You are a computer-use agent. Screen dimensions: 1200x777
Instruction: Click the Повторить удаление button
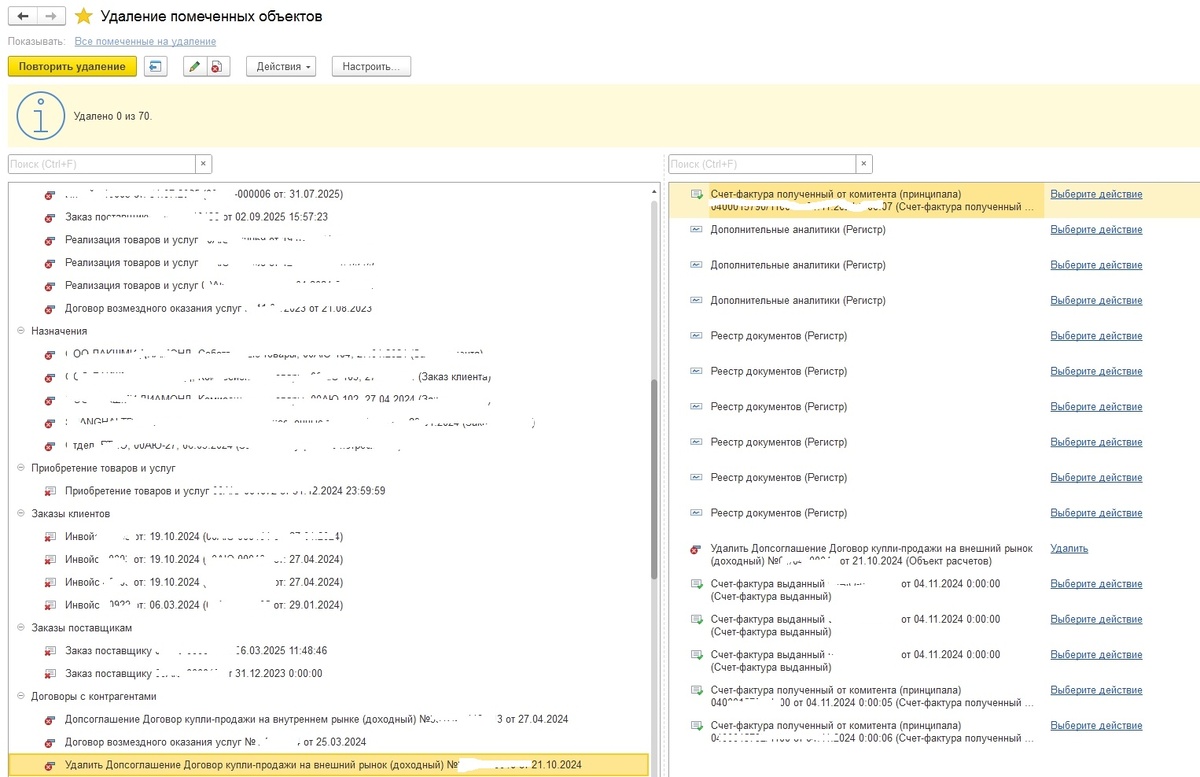point(72,67)
